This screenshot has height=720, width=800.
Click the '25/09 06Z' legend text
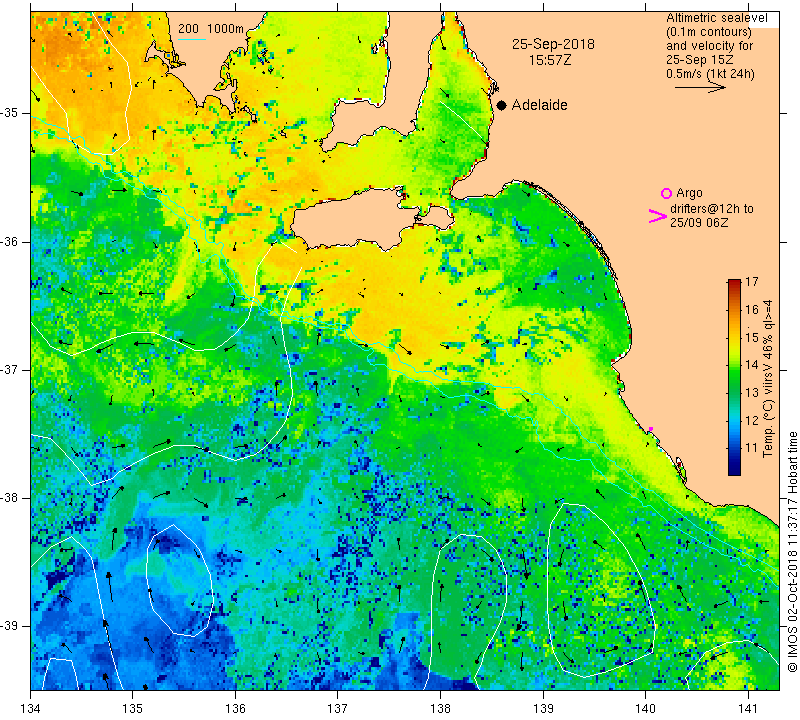(699, 222)
